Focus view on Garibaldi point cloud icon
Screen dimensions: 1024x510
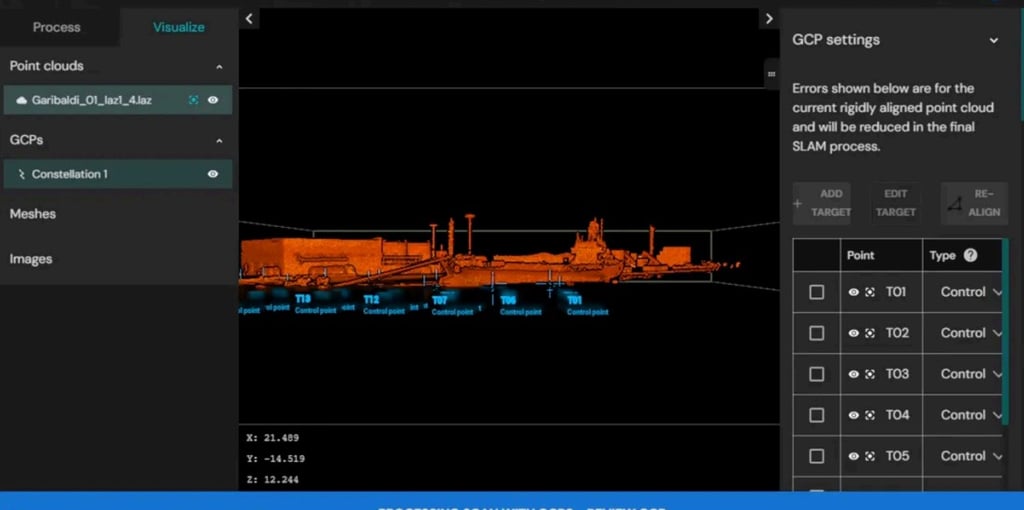point(193,100)
